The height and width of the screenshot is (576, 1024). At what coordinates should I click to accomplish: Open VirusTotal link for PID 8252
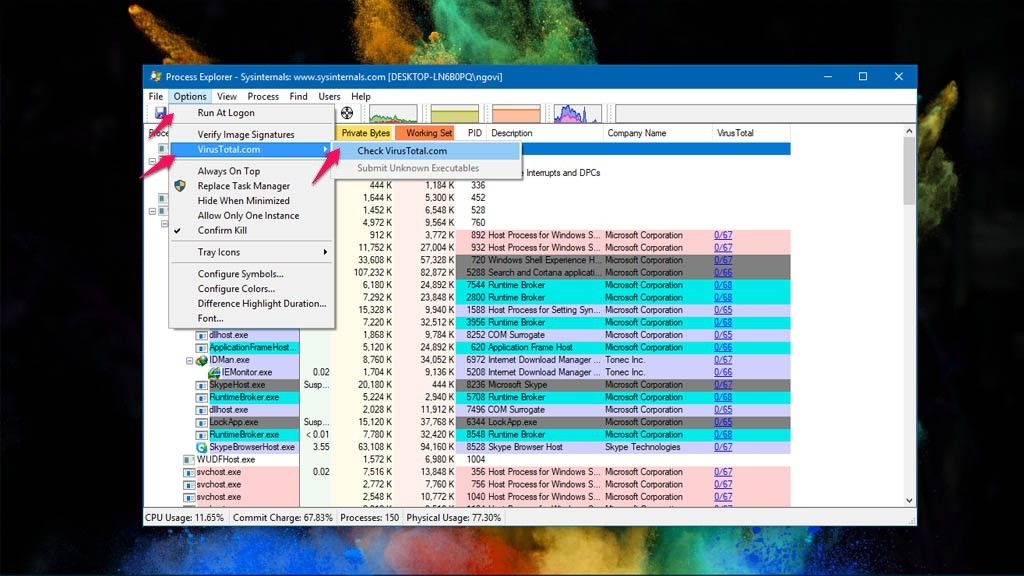pos(723,335)
